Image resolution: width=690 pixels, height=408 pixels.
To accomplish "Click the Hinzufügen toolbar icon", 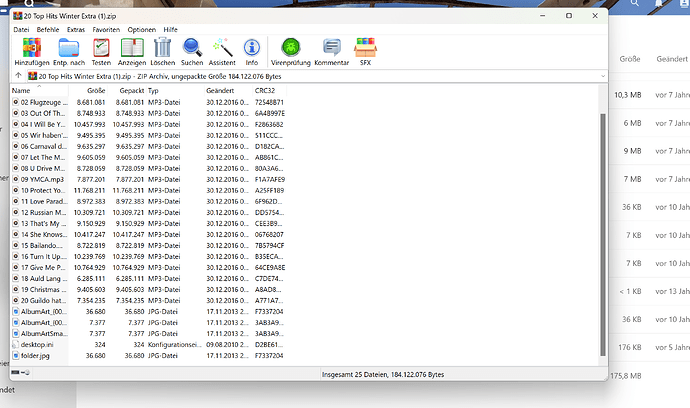I will coord(32,48).
